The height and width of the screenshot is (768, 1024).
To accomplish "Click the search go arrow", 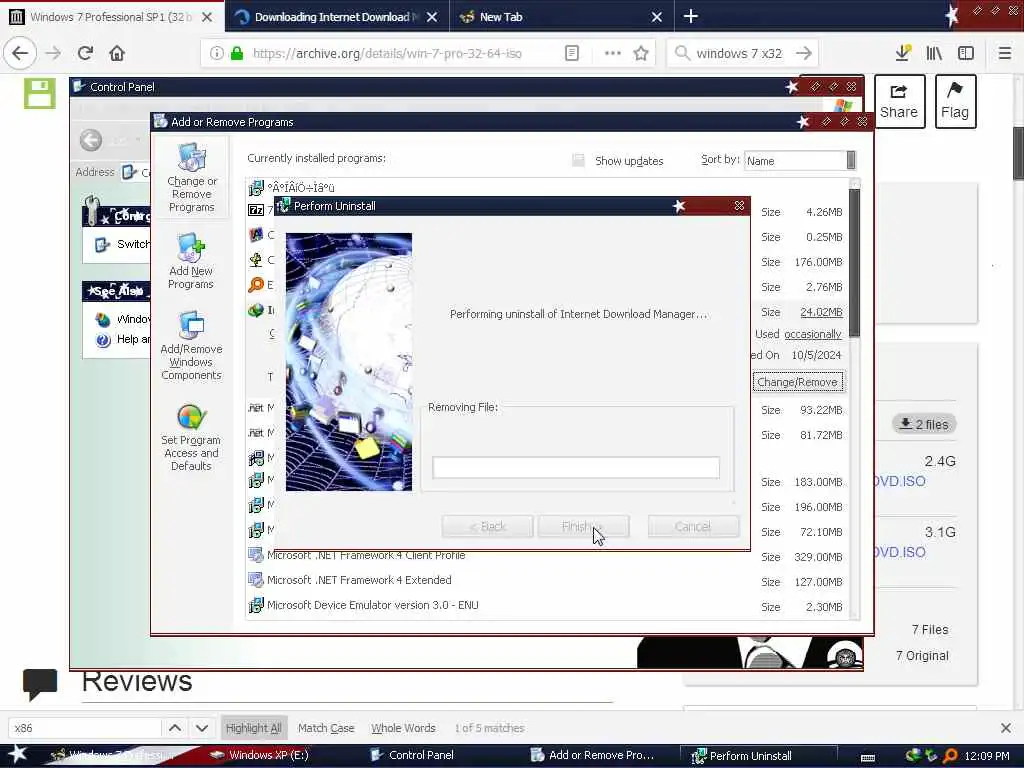I will point(804,54).
